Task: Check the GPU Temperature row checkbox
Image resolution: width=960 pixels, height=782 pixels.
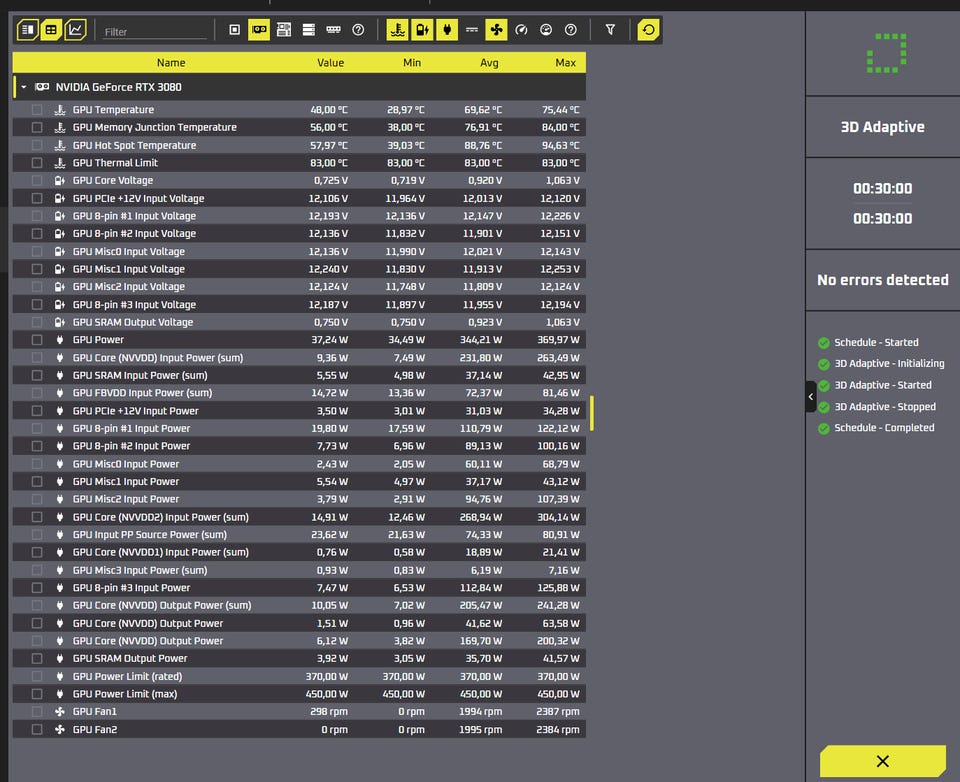Action: tap(37, 110)
